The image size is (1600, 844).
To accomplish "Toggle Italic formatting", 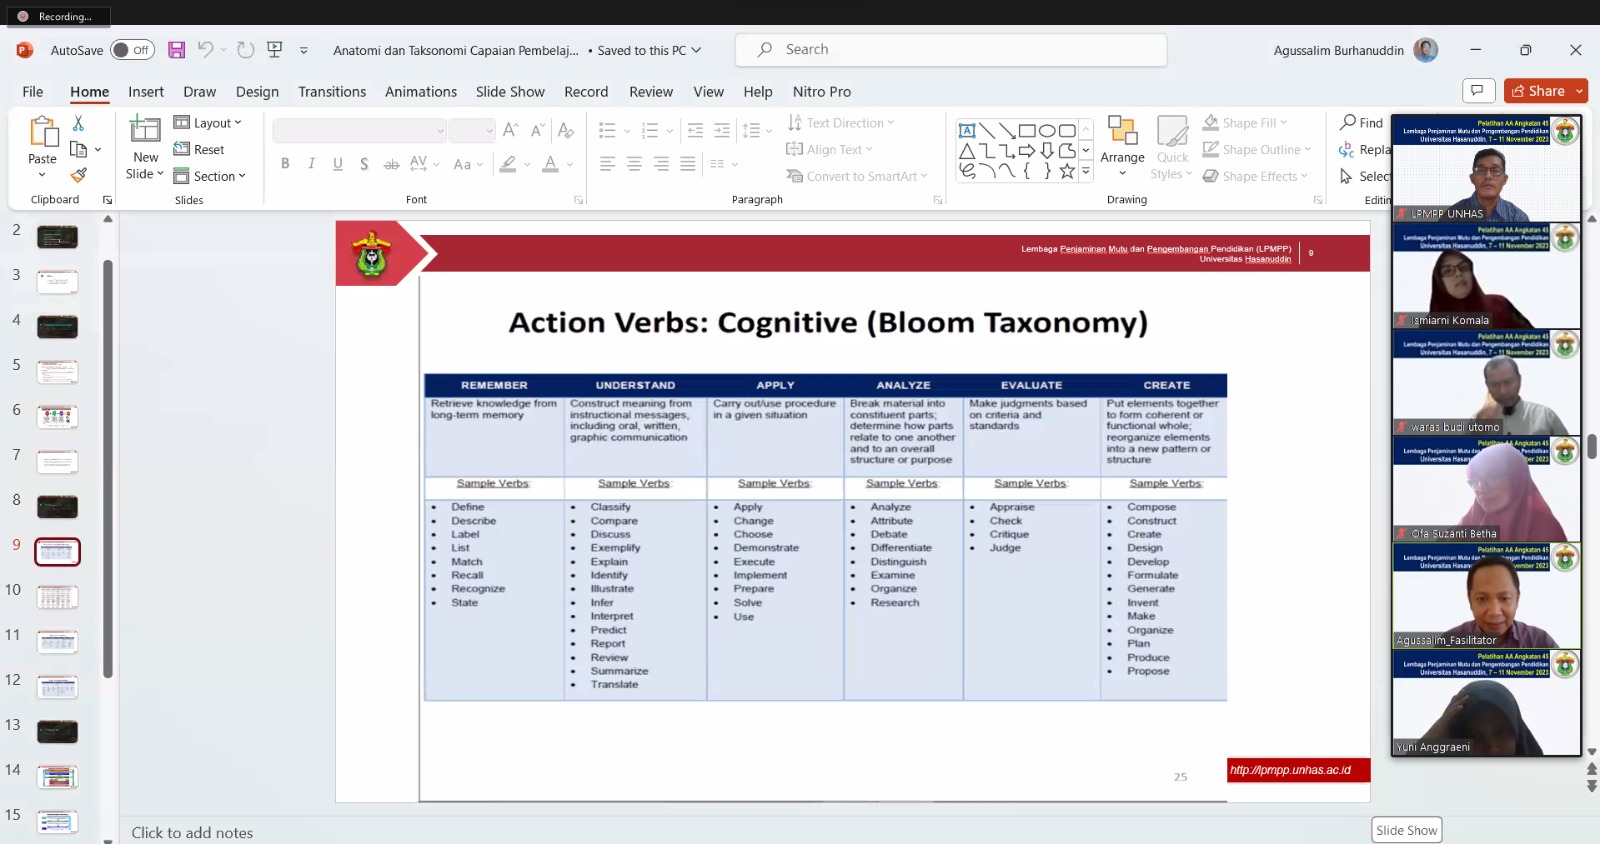I will point(311,164).
